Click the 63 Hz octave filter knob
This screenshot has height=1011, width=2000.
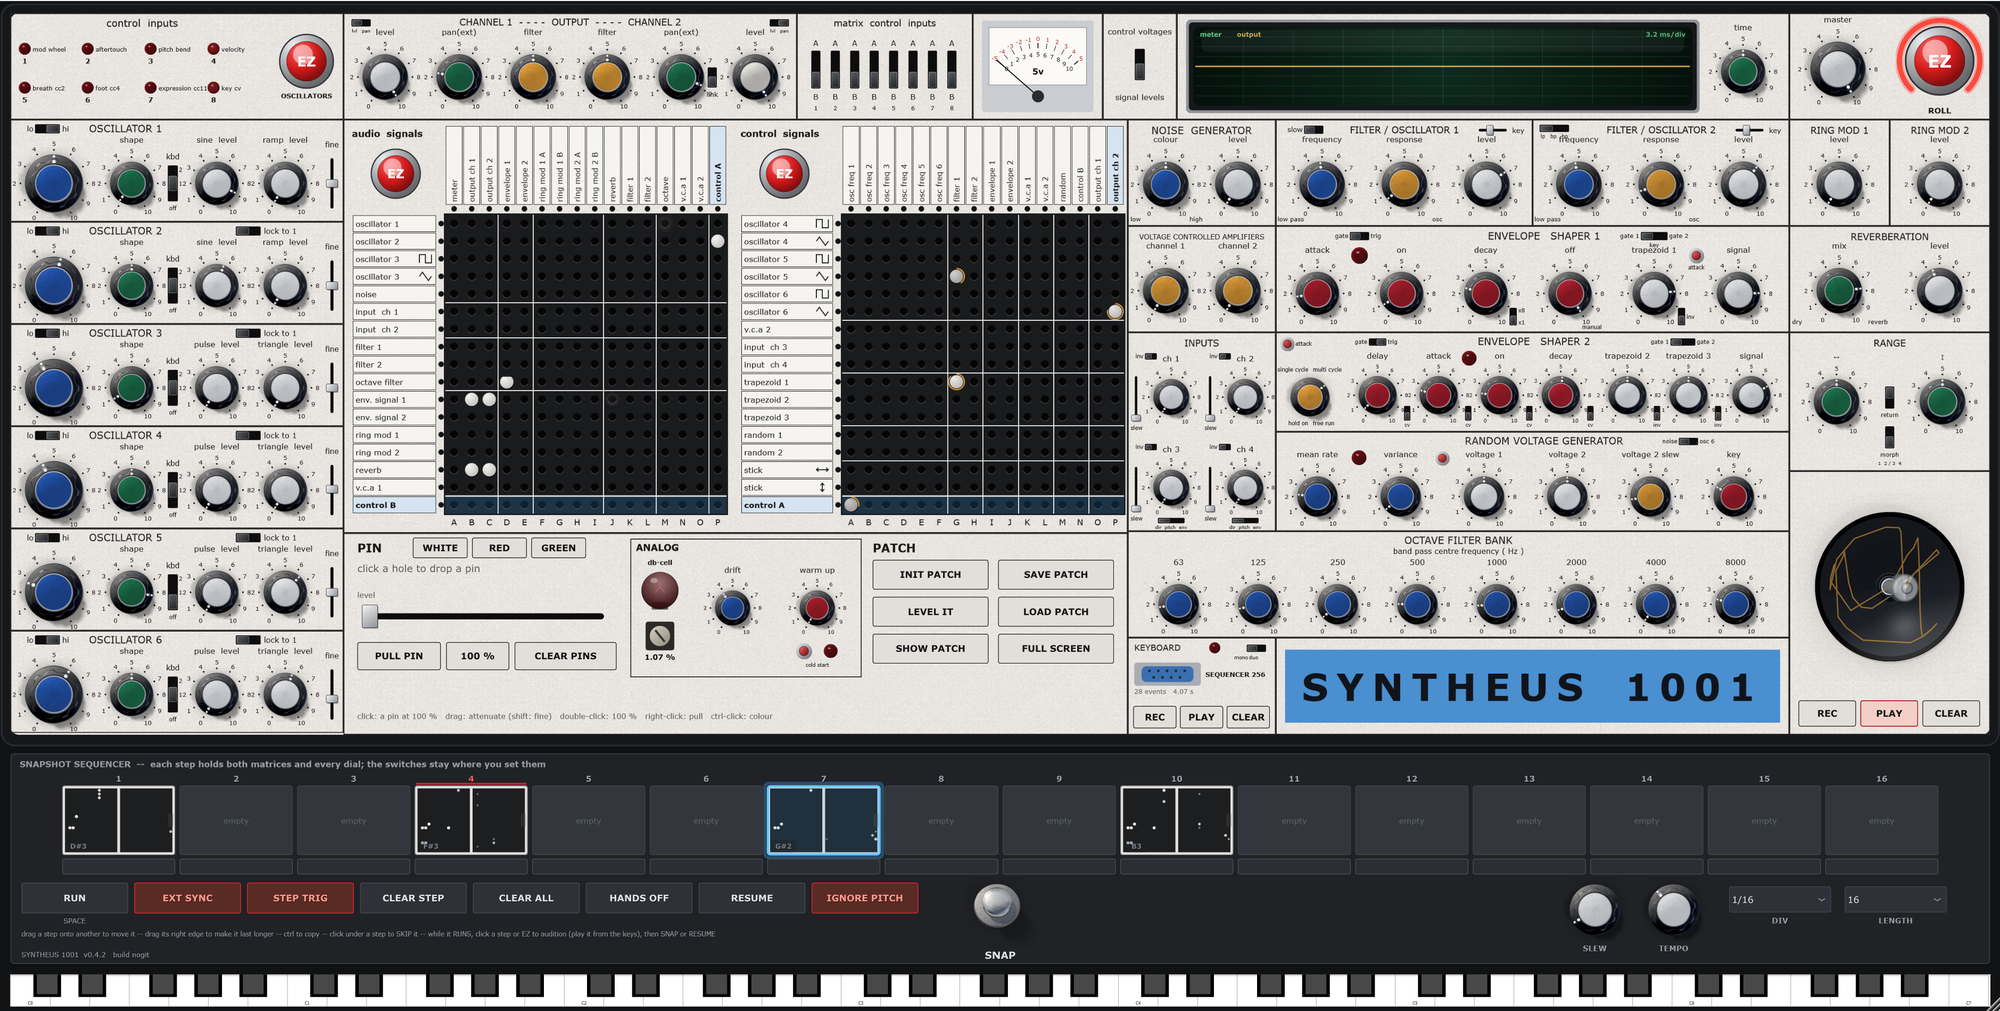[x=1178, y=603]
